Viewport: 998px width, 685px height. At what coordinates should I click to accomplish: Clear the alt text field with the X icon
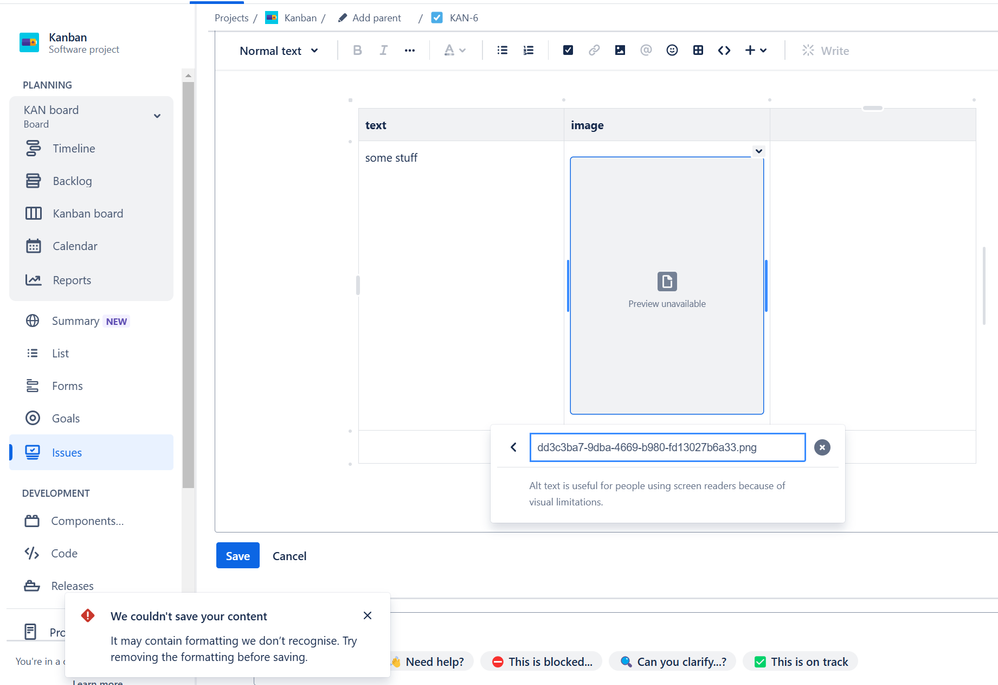[x=822, y=448]
